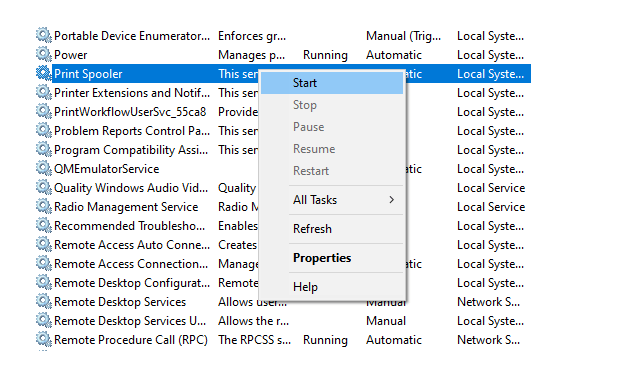Select the Portable Device Enumerator service name
The width and height of the screenshot is (624, 388).
pyautogui.click(x=132, y=36)
